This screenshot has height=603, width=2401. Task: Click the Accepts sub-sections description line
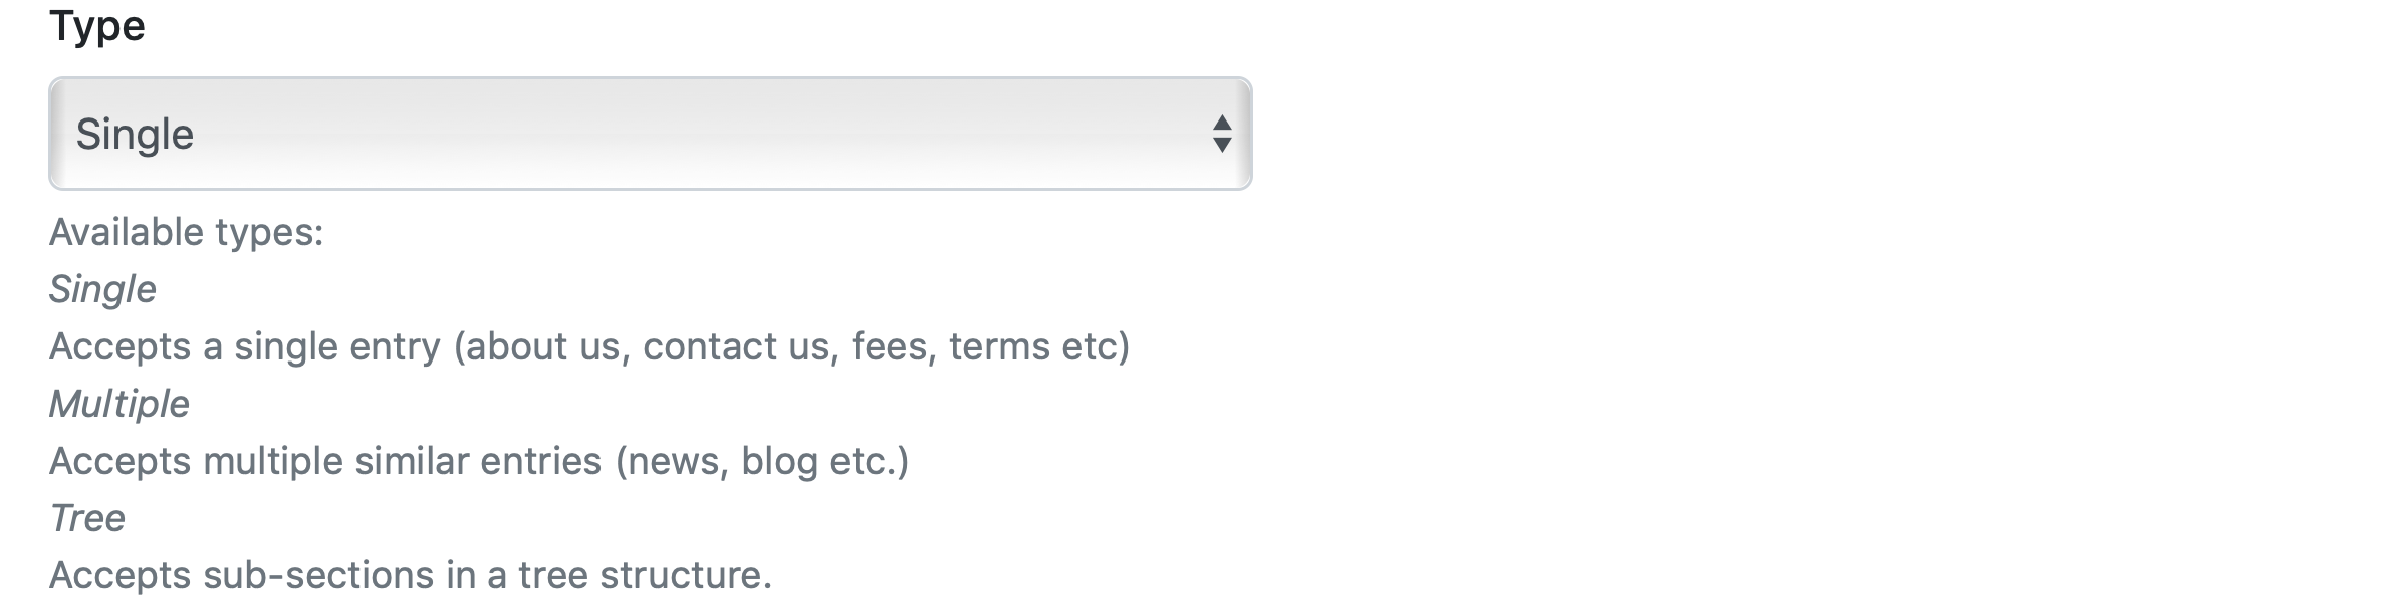[410, 575]
